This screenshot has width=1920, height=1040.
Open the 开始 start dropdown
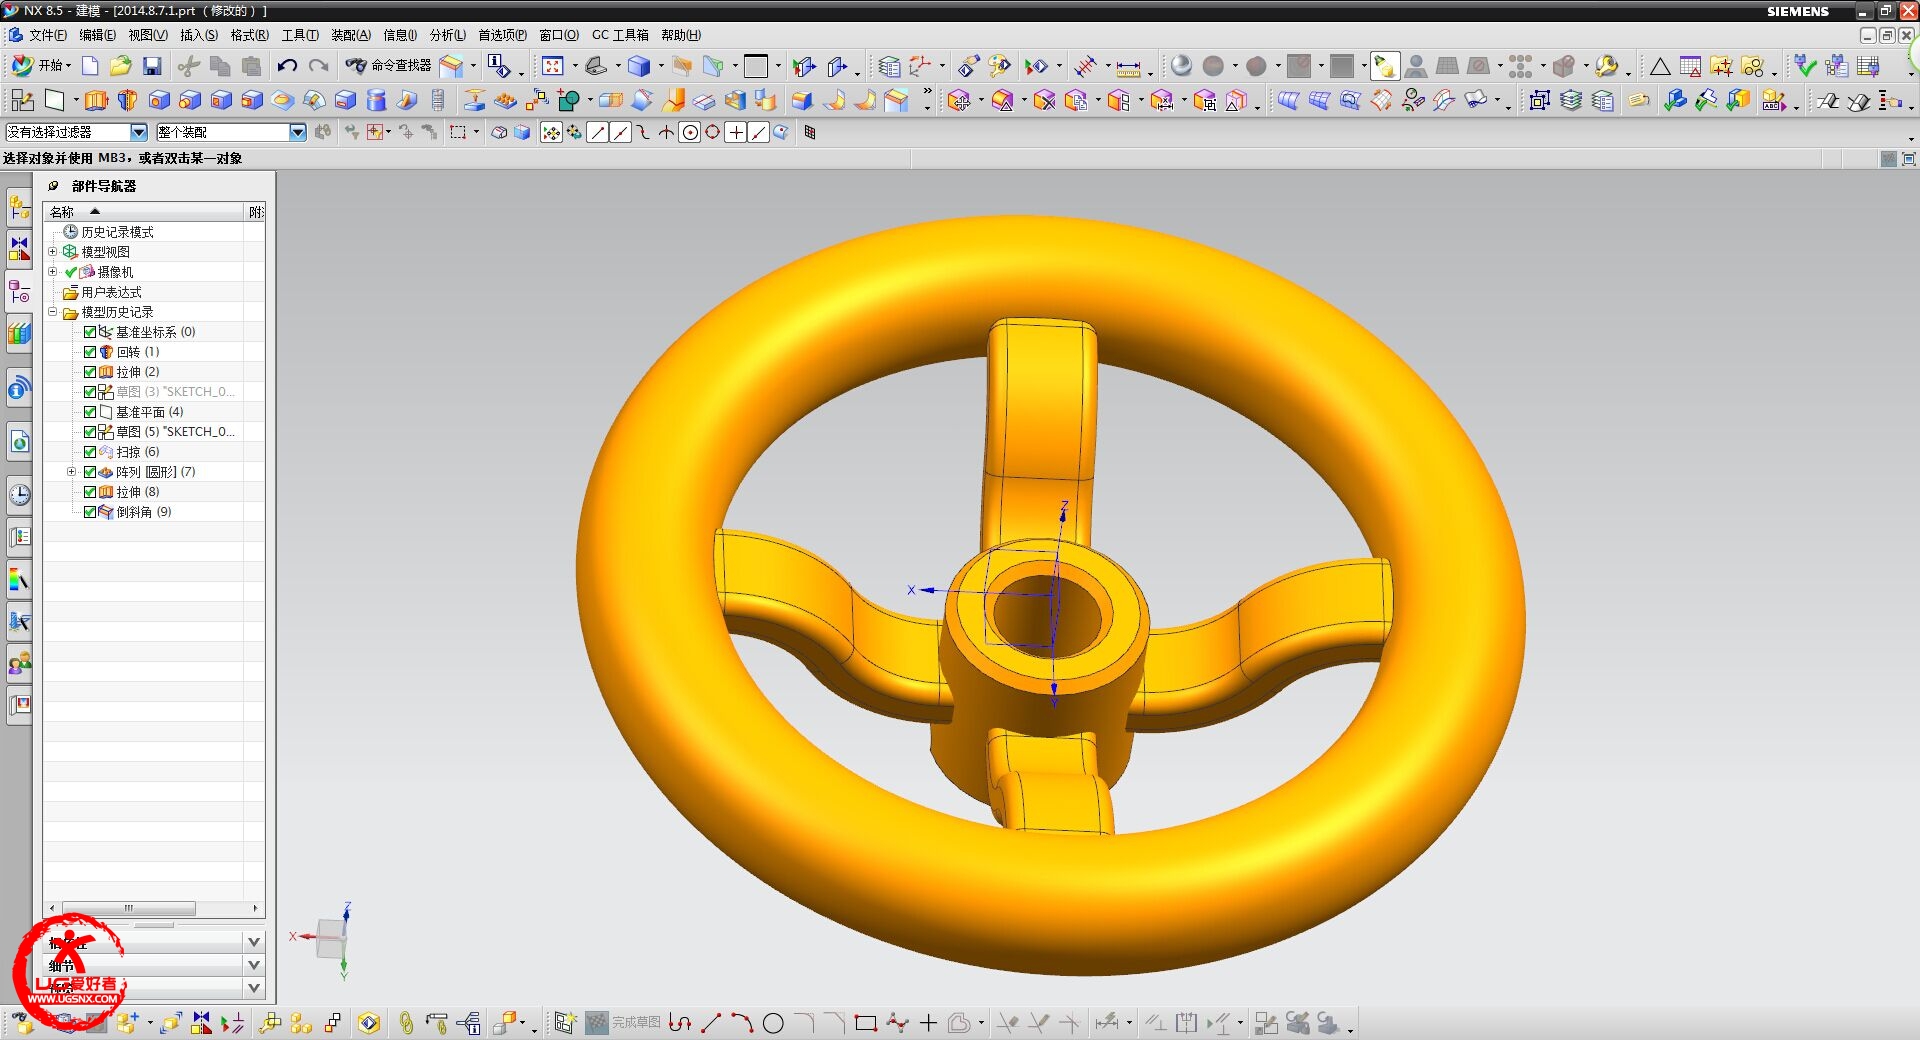click(40, 66)
